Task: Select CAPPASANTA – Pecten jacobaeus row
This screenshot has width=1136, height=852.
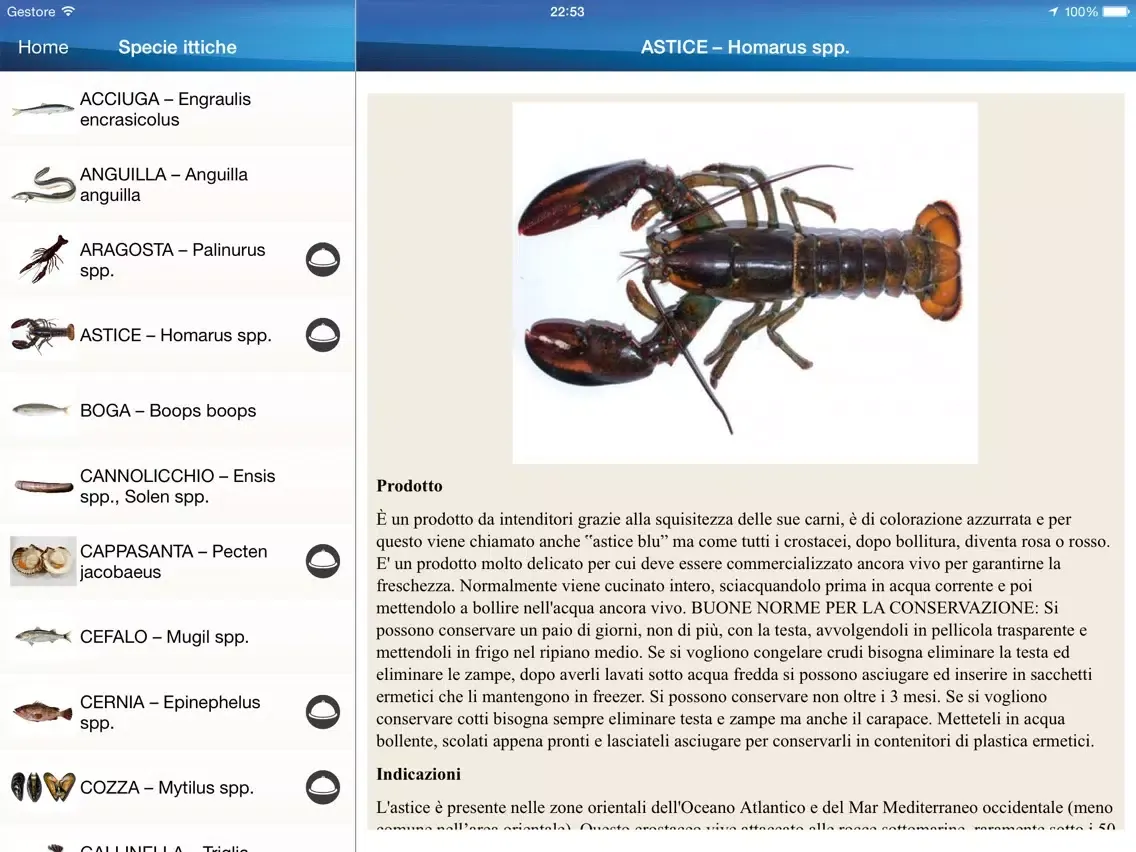Action: pos(178,561)
